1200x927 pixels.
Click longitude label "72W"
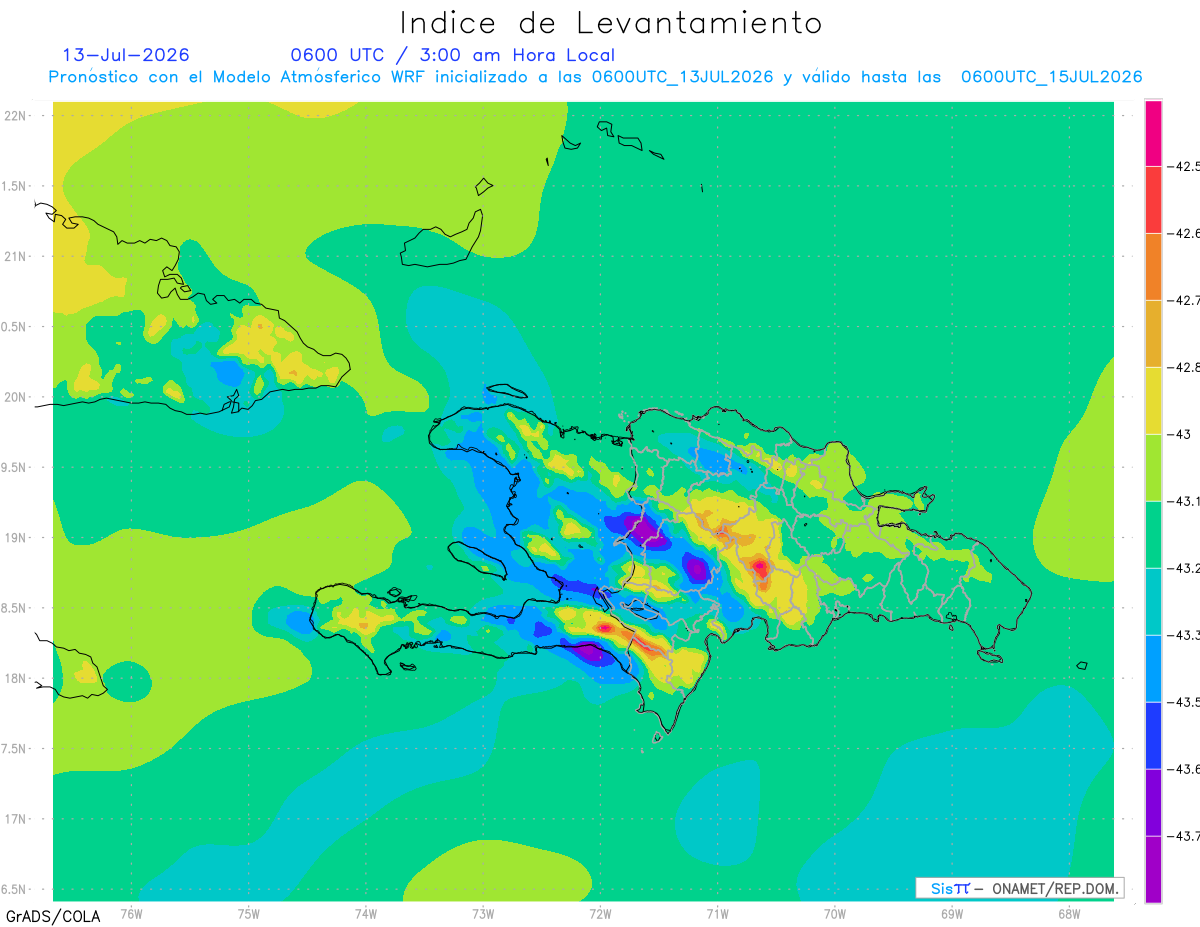pyautogui.click(x=600, y=913)
